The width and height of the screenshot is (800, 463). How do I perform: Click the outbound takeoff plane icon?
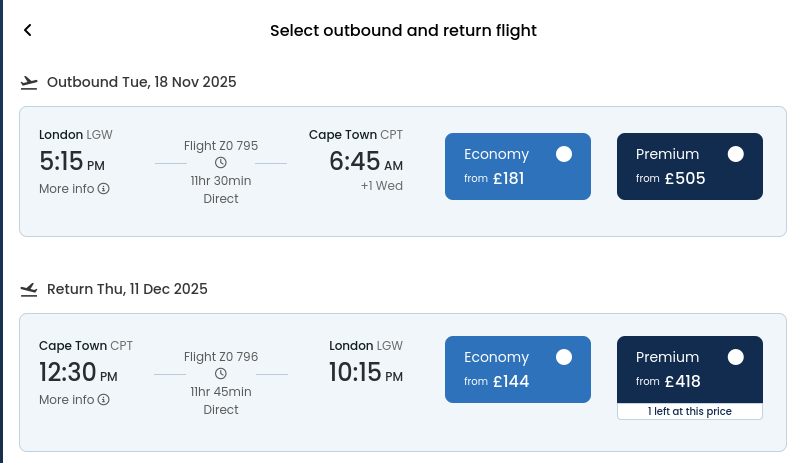tap(29, 83)
